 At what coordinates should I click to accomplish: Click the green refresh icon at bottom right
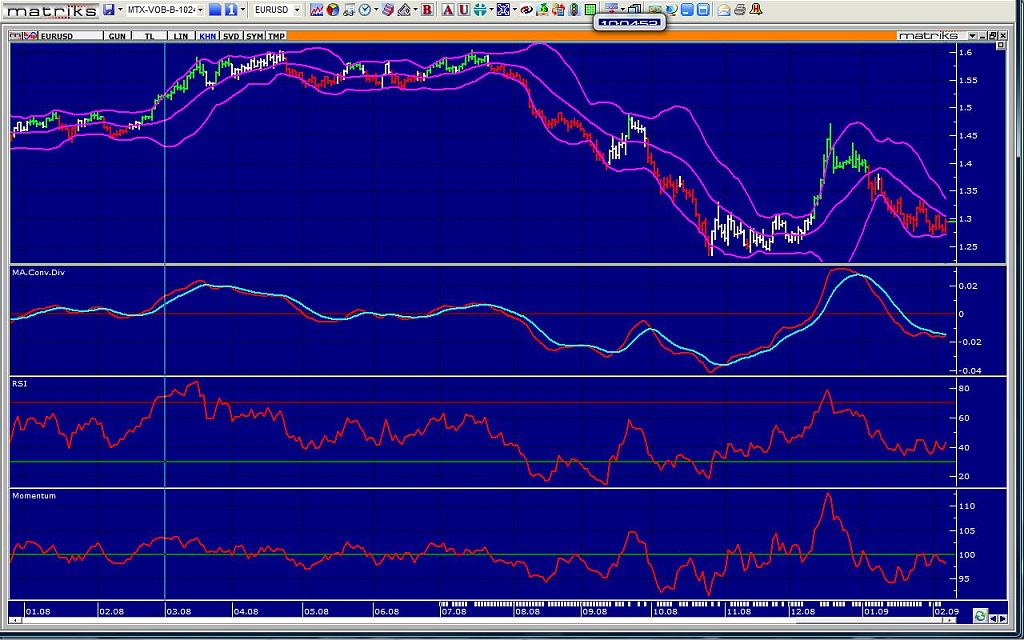(981, 615)
